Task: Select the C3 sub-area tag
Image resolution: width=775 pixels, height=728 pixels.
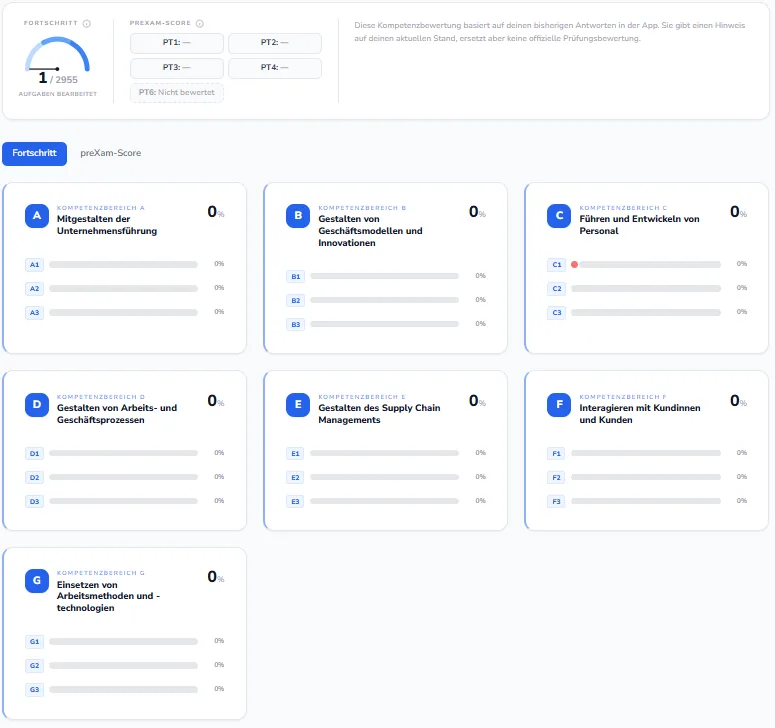Action: pyautogui.click(x=557, y=313)
